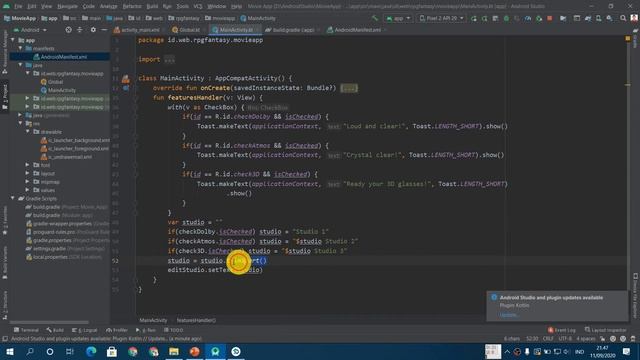
Task: Select ic_launcher_foreground.xml in drawable
Action: click(x=75, y=149)
